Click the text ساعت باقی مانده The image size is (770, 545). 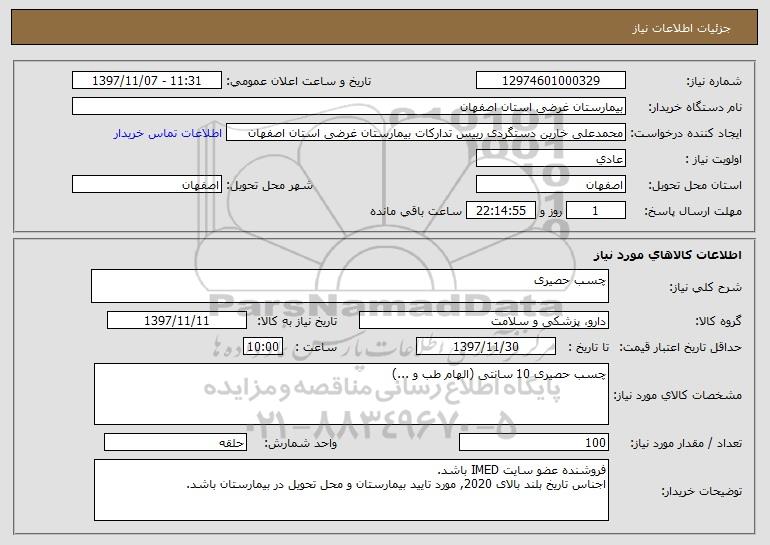416,211
